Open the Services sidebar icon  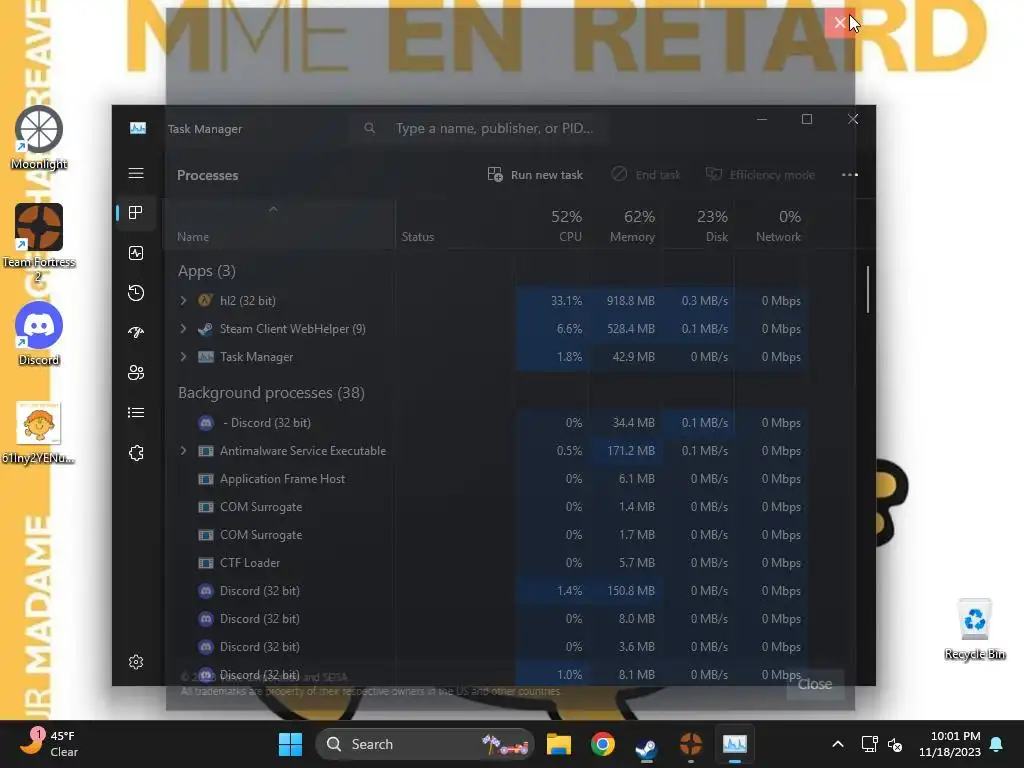136,453
